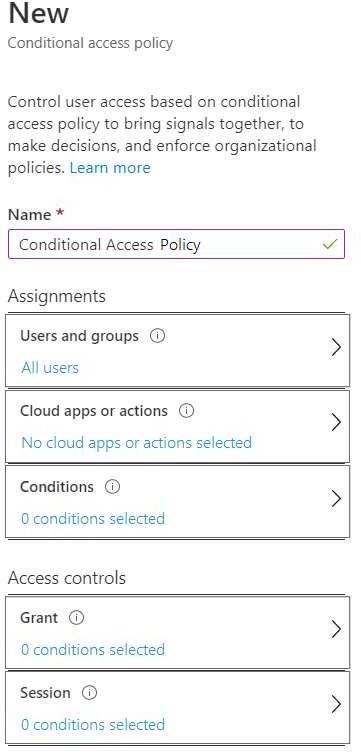361x752 pixels.
Task: Expand the Cloud apps or actions chevron
Action: pyautogui.click(x=336, y=423)
